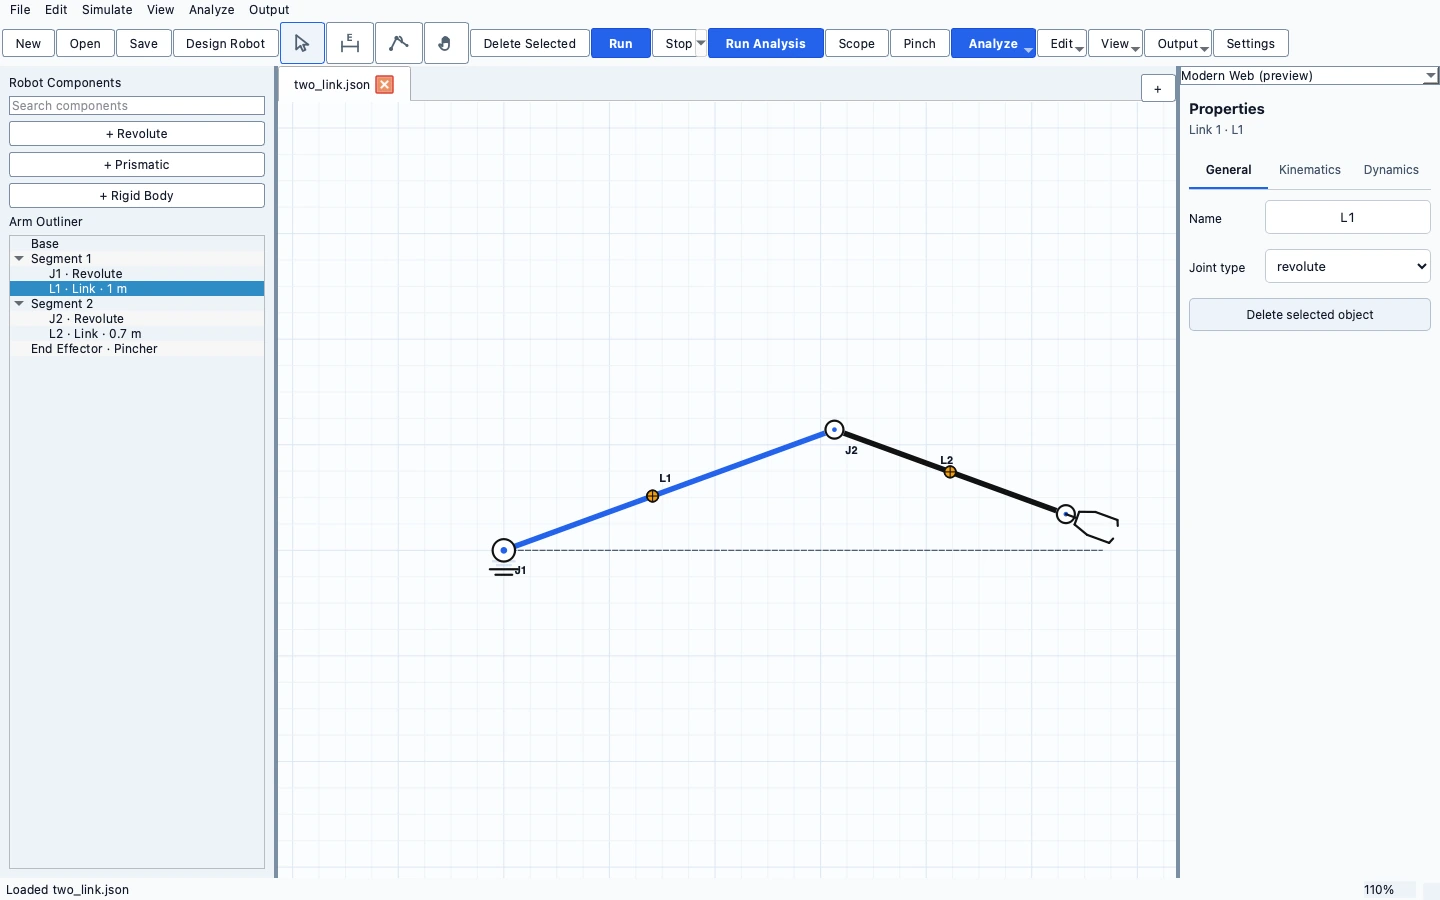The width and height of the screenshot is (1440, 900).
Task: Switch to the Dynamics tab
Action: click(x=1391, y=170)
